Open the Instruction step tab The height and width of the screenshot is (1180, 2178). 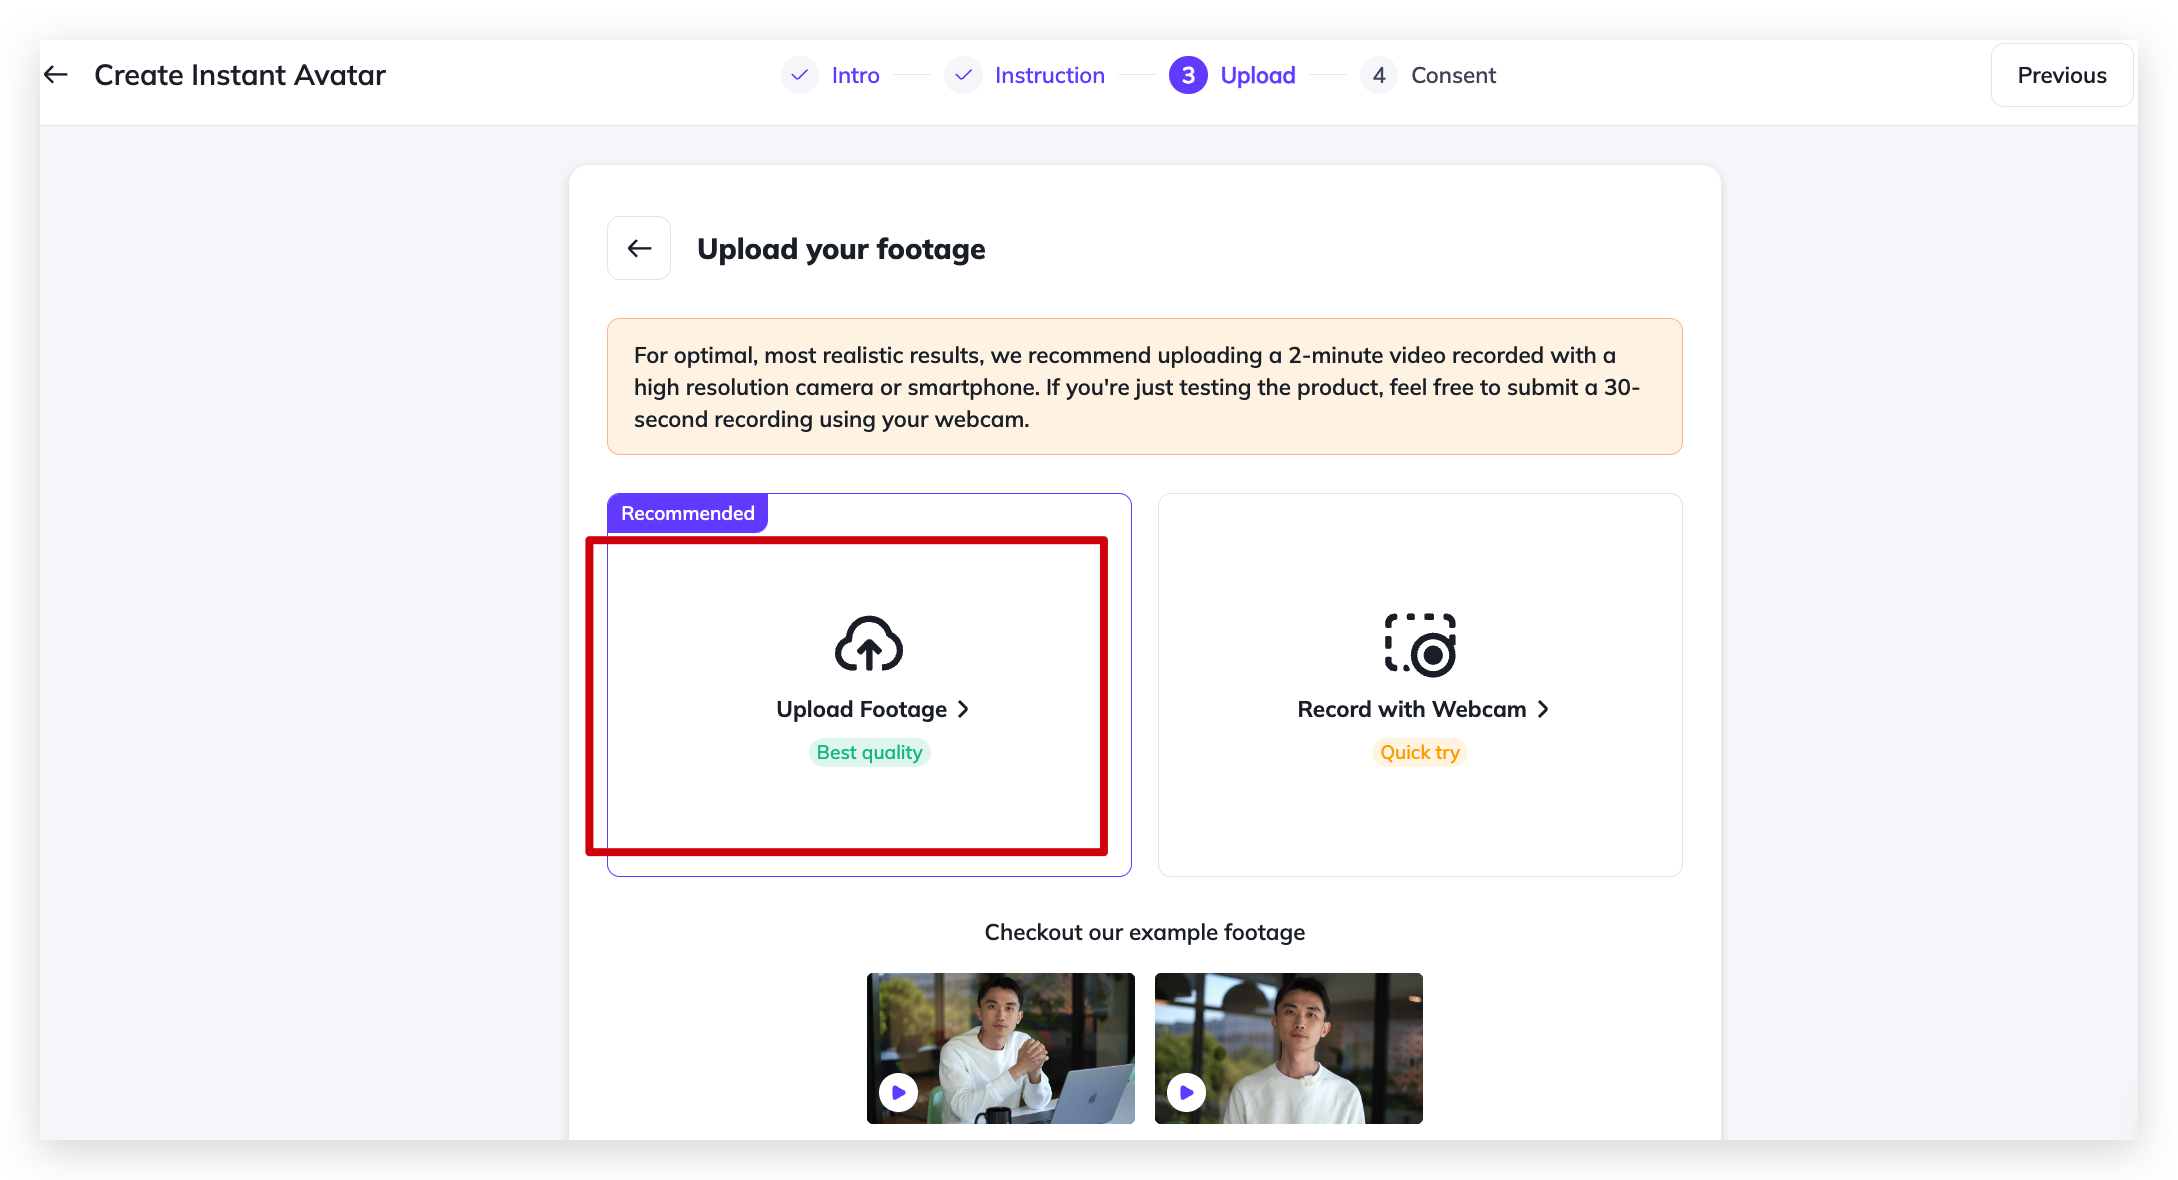(x=1049, y=75)
